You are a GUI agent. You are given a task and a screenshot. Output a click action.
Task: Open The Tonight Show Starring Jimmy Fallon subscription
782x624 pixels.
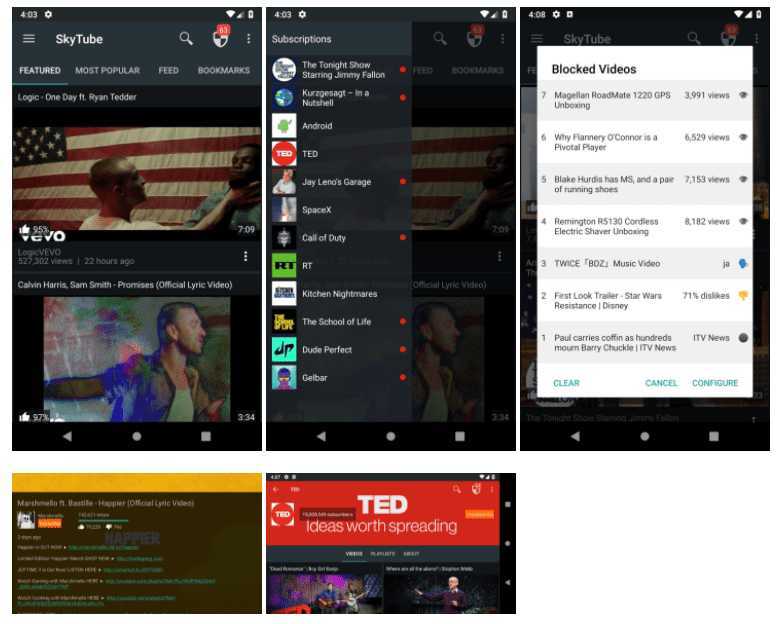(339, 70)
